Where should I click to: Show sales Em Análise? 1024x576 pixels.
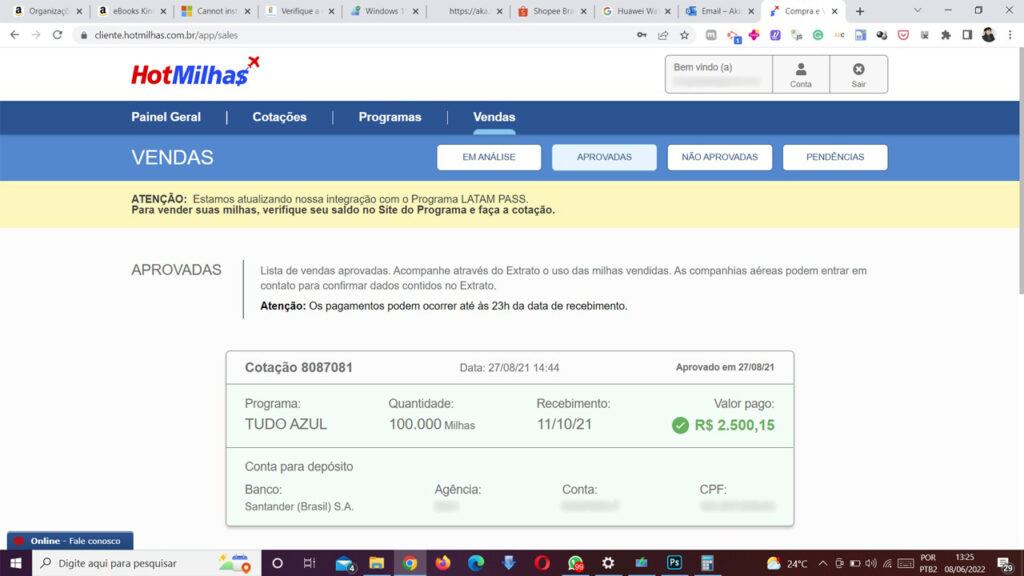pyautogui.click(x=488, y=157)
